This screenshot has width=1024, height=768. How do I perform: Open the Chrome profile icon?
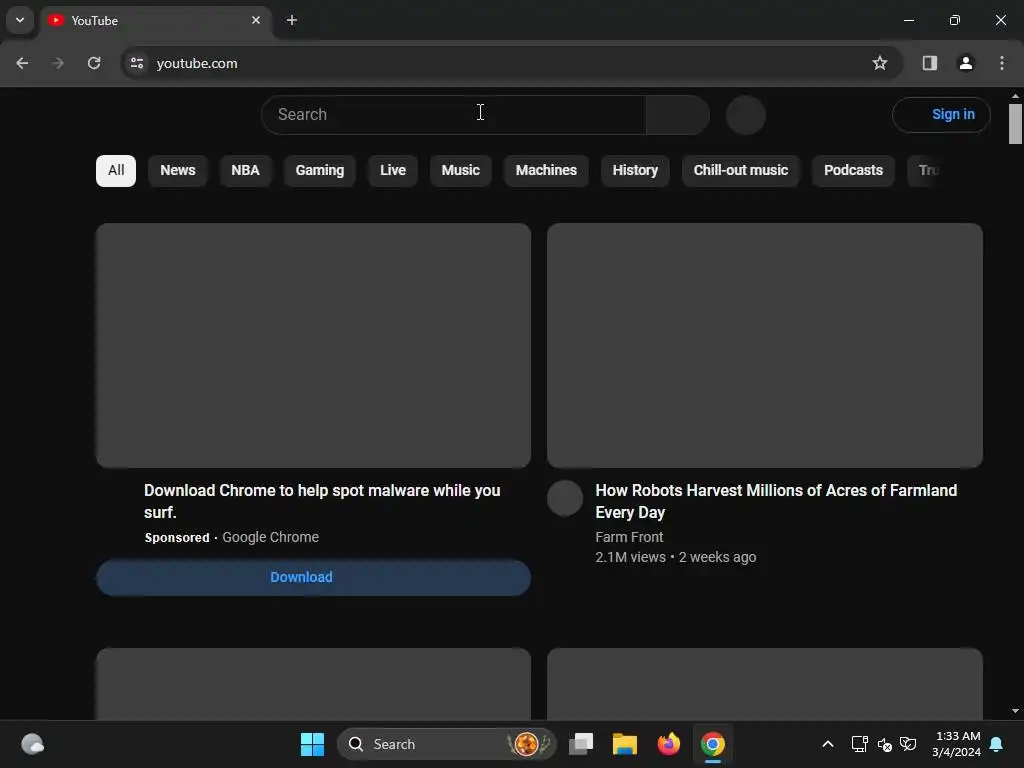click(966, 63)
